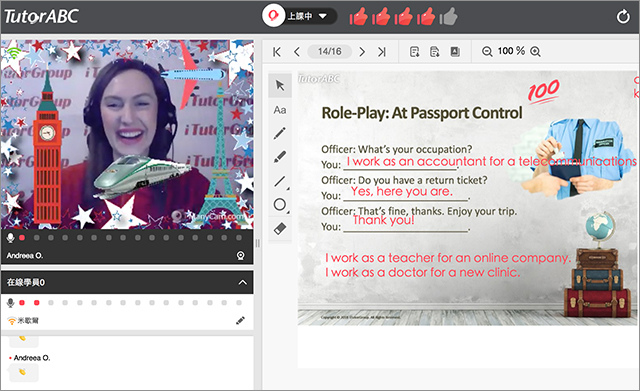Click the third book page icon
The width and height of the screenshot is (640, 391).
[x=455, y=52]
